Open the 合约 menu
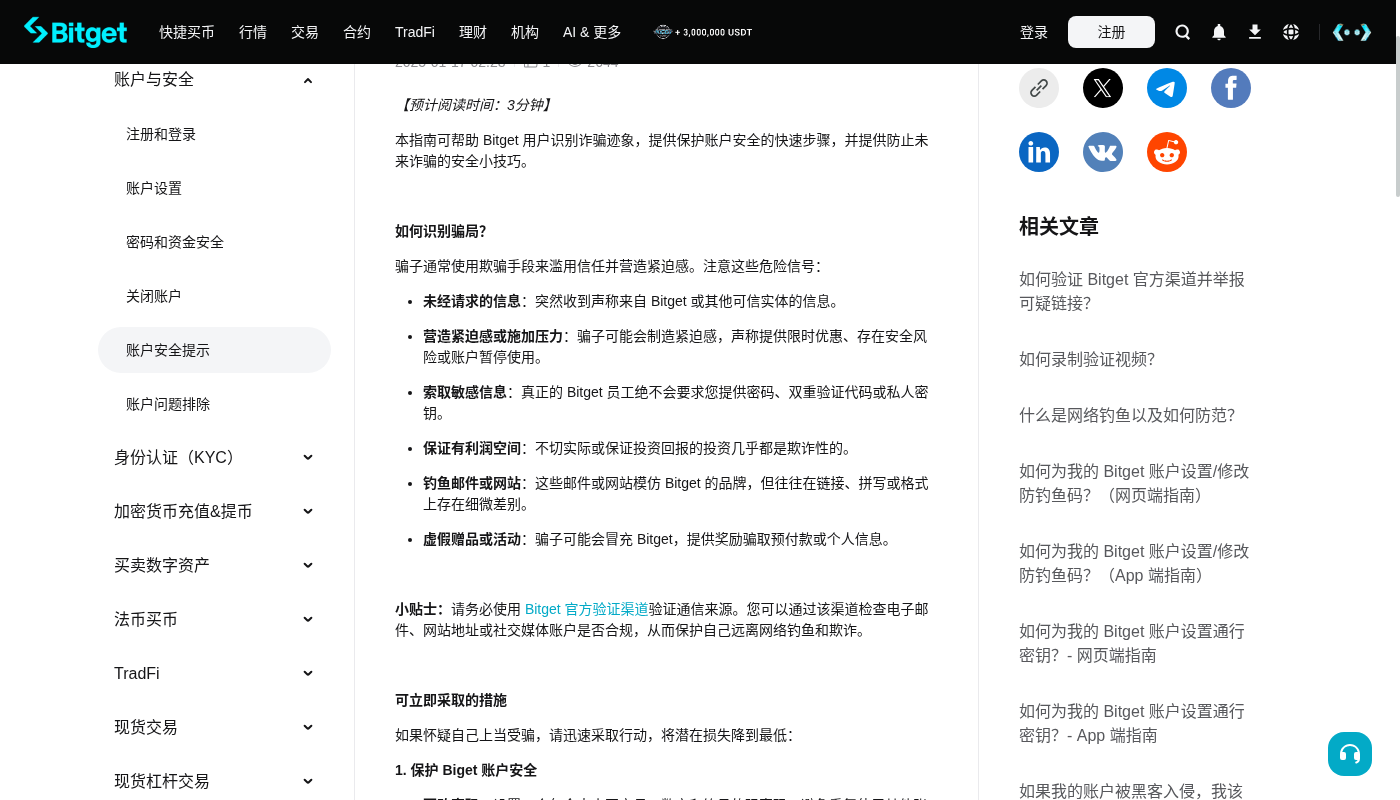Viewport: 1400px width, 800px height. click(357, 32)
